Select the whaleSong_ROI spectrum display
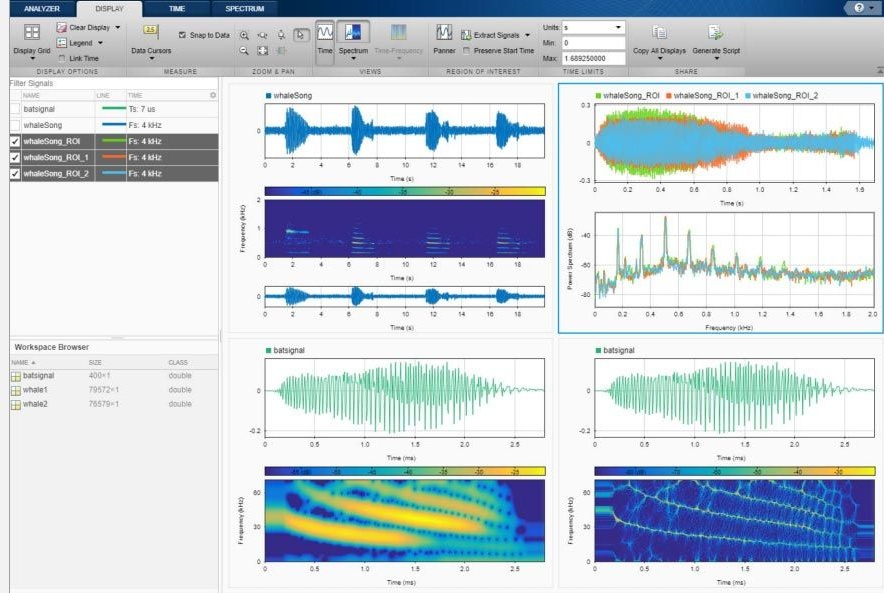 (734, 260)
